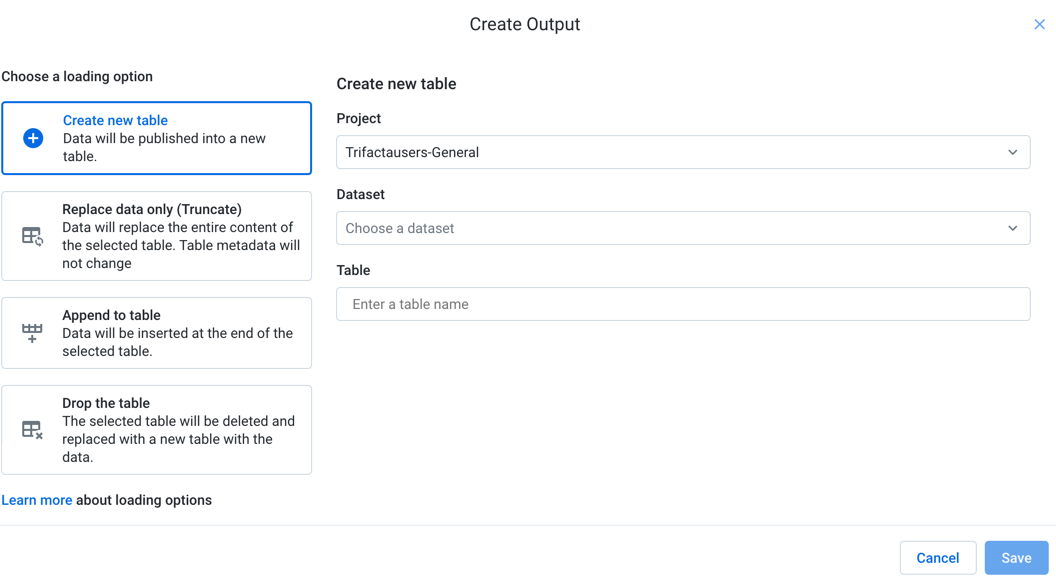Screen dimensions: 1056x580
Task: Click the Dataset field chevron arrow
Action: click(1012, 228)
